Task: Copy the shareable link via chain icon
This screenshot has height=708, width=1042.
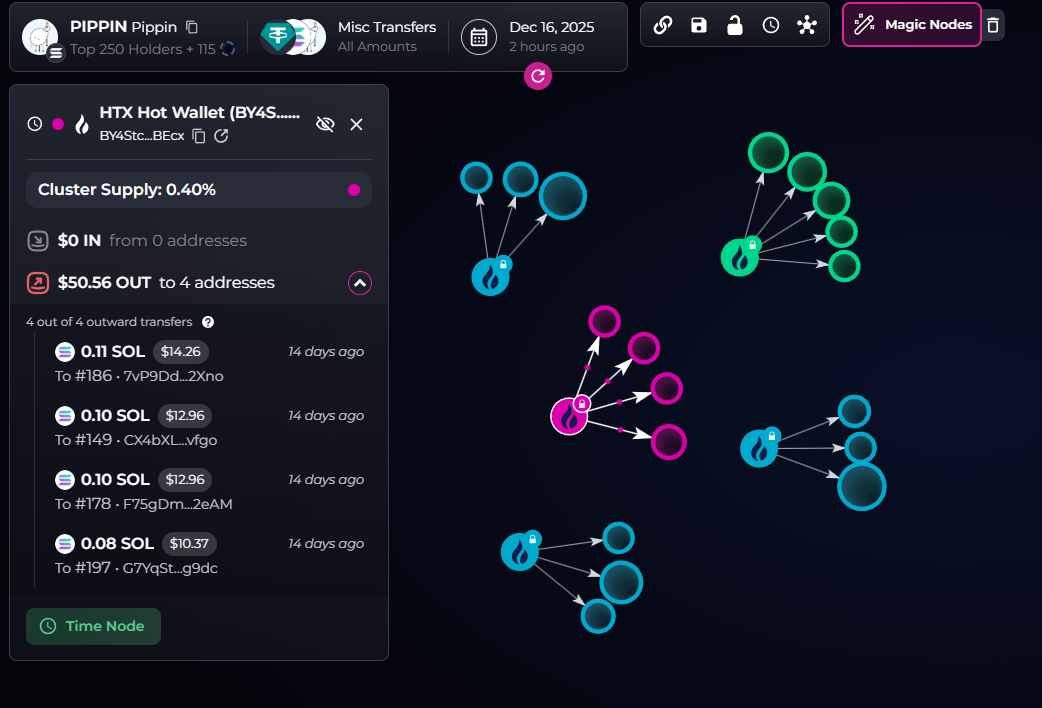Action: click(663, 25)
